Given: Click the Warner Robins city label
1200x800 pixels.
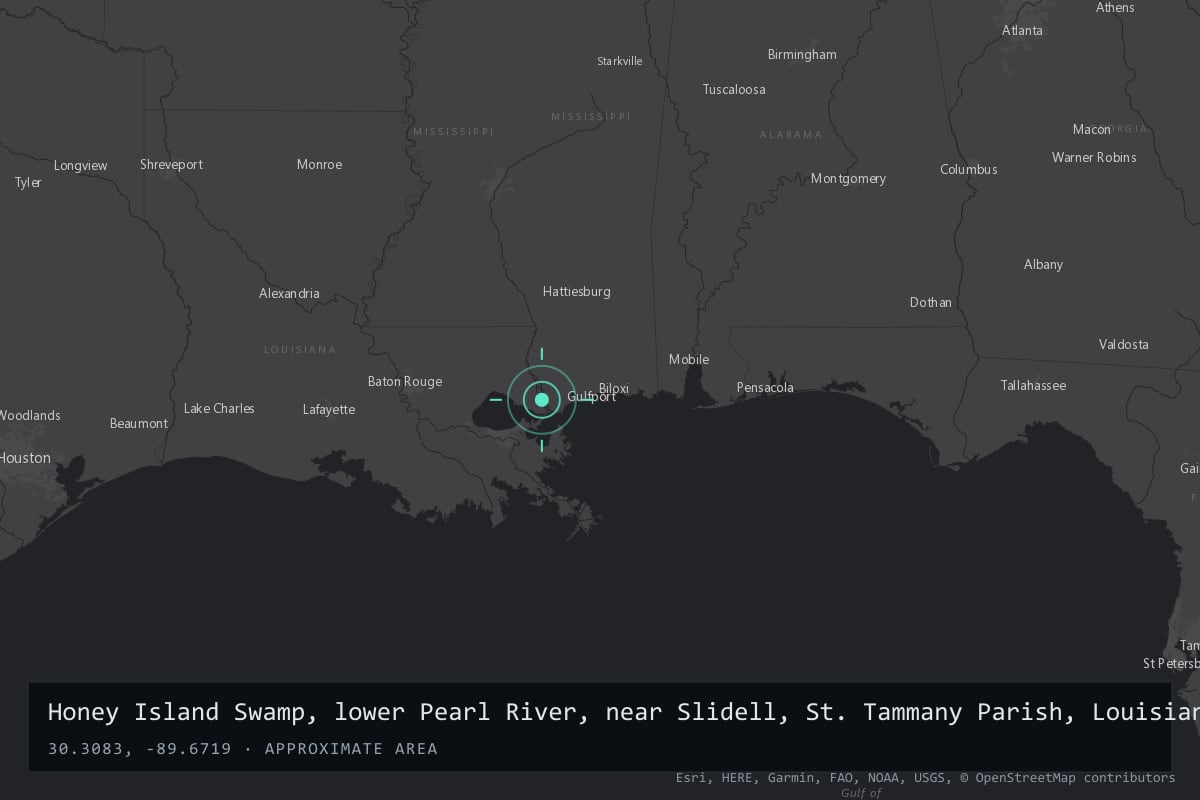Looking at the screenshot, I should pyautogui.click(x=1094, y=157).
